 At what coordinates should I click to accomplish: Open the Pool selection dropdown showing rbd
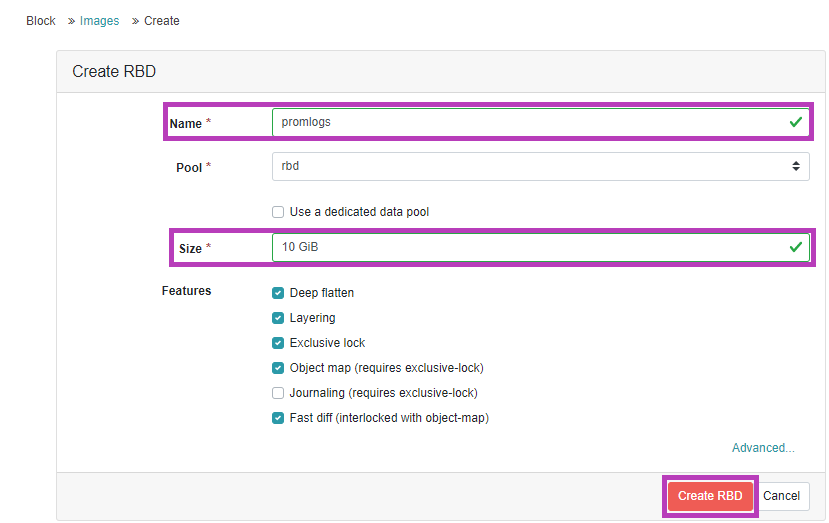point(540,167)
